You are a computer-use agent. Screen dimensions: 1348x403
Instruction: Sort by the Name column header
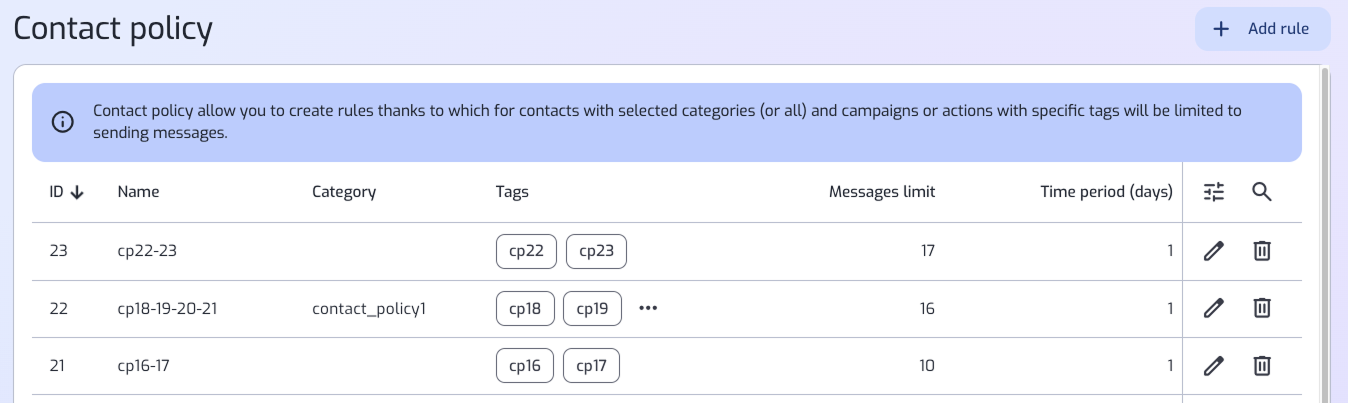pyautogui.click(x=138, y=192)
